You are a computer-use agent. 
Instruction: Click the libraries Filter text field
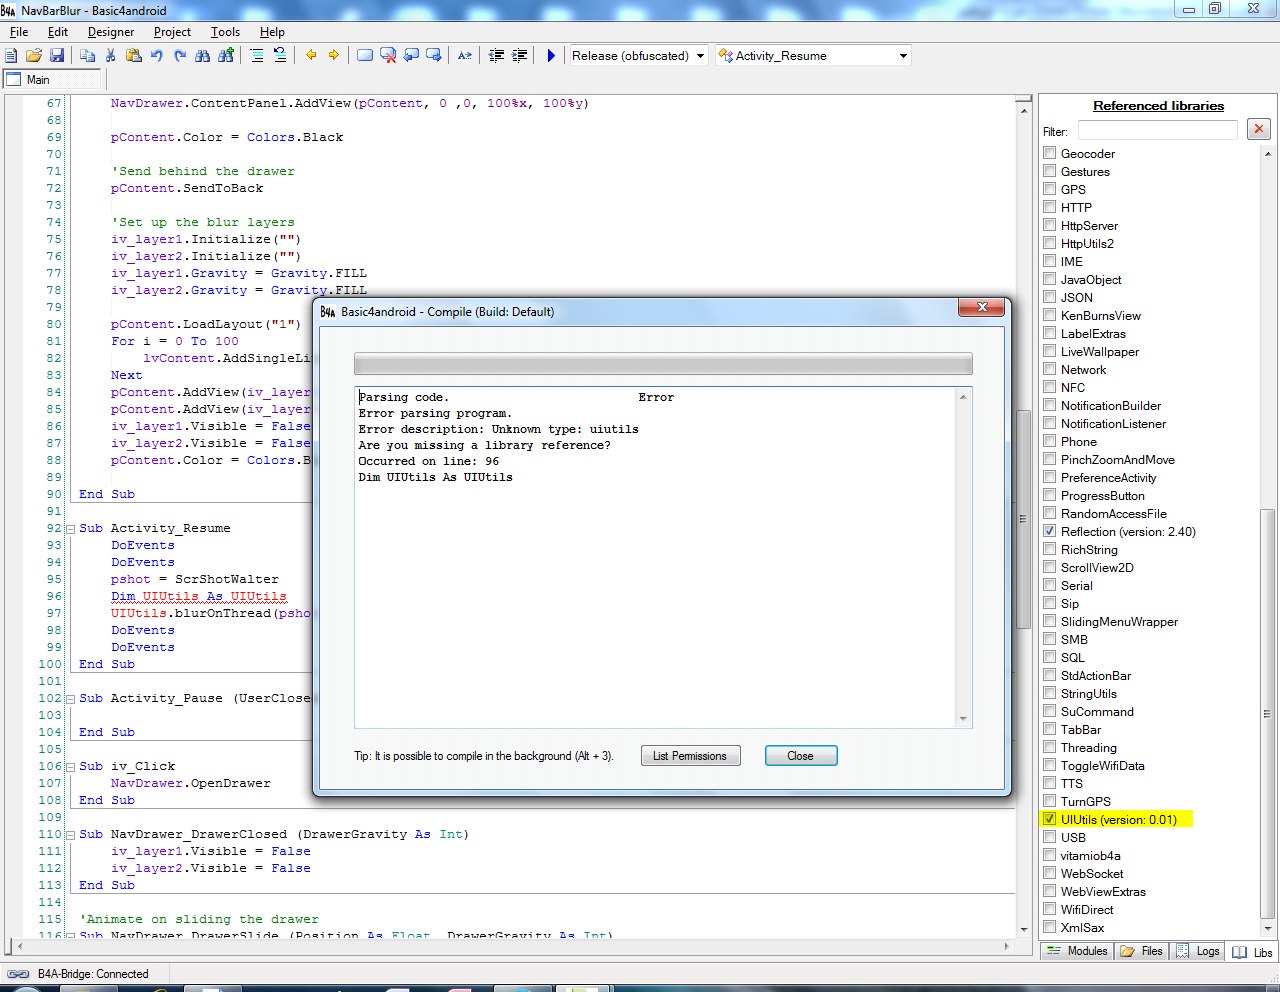click(x=1157, y=131)
